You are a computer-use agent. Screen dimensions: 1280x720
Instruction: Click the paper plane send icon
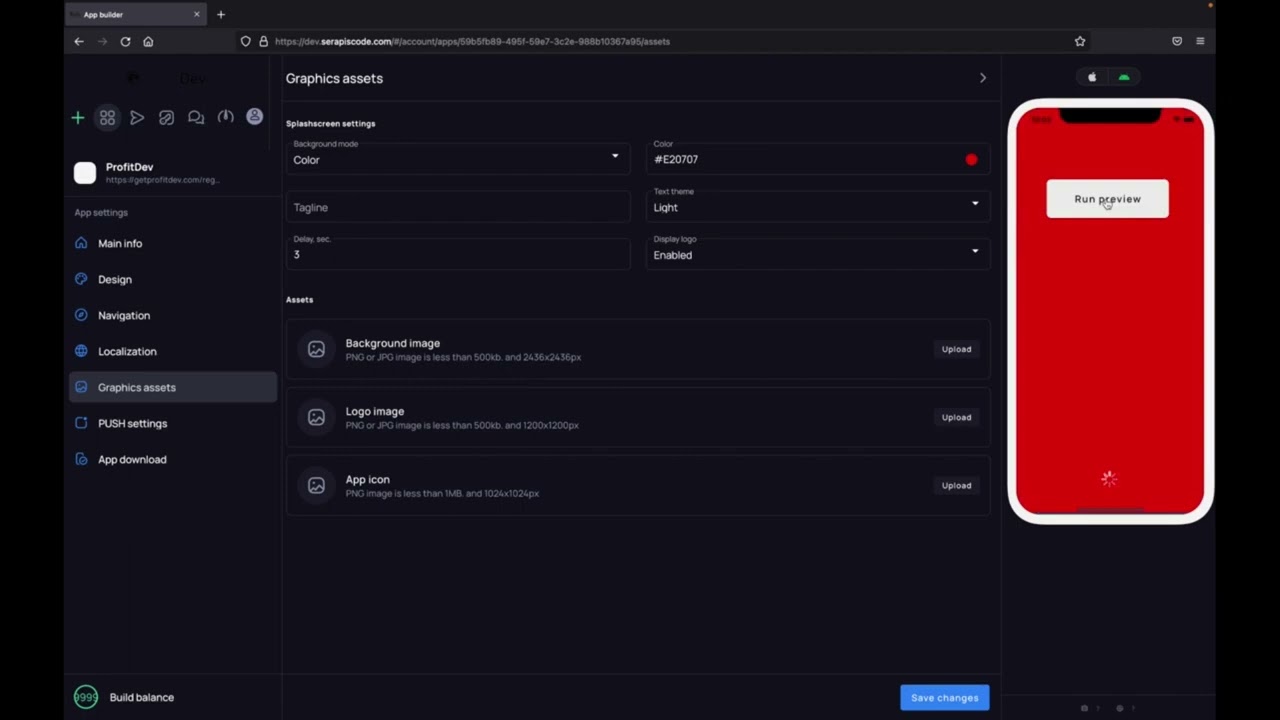(137, 118)
